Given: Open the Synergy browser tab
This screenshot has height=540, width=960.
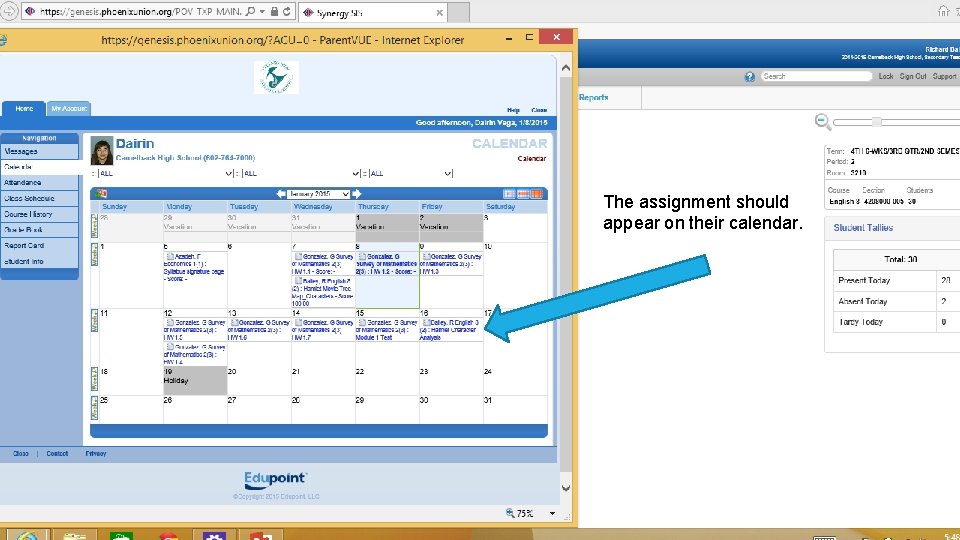Looking at the screenshot, I should tap(373, 12).
